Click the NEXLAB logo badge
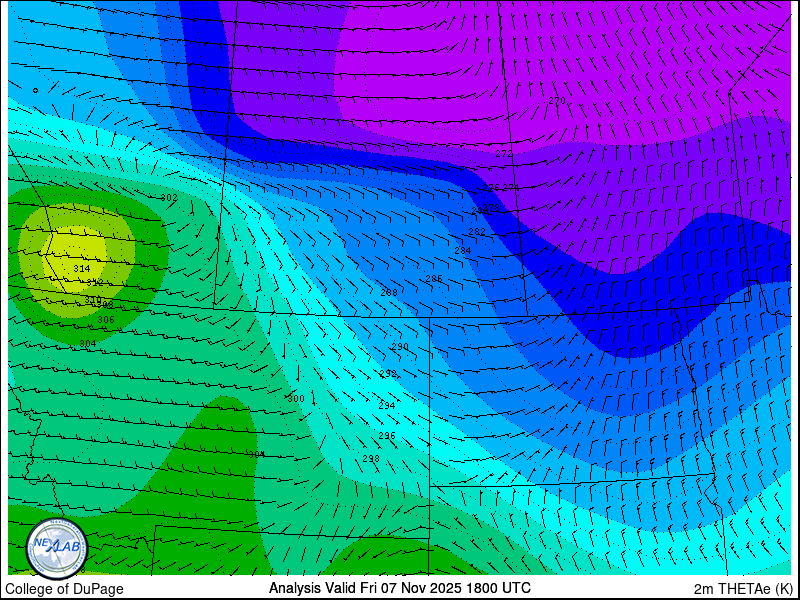 [x=57, y=548]
